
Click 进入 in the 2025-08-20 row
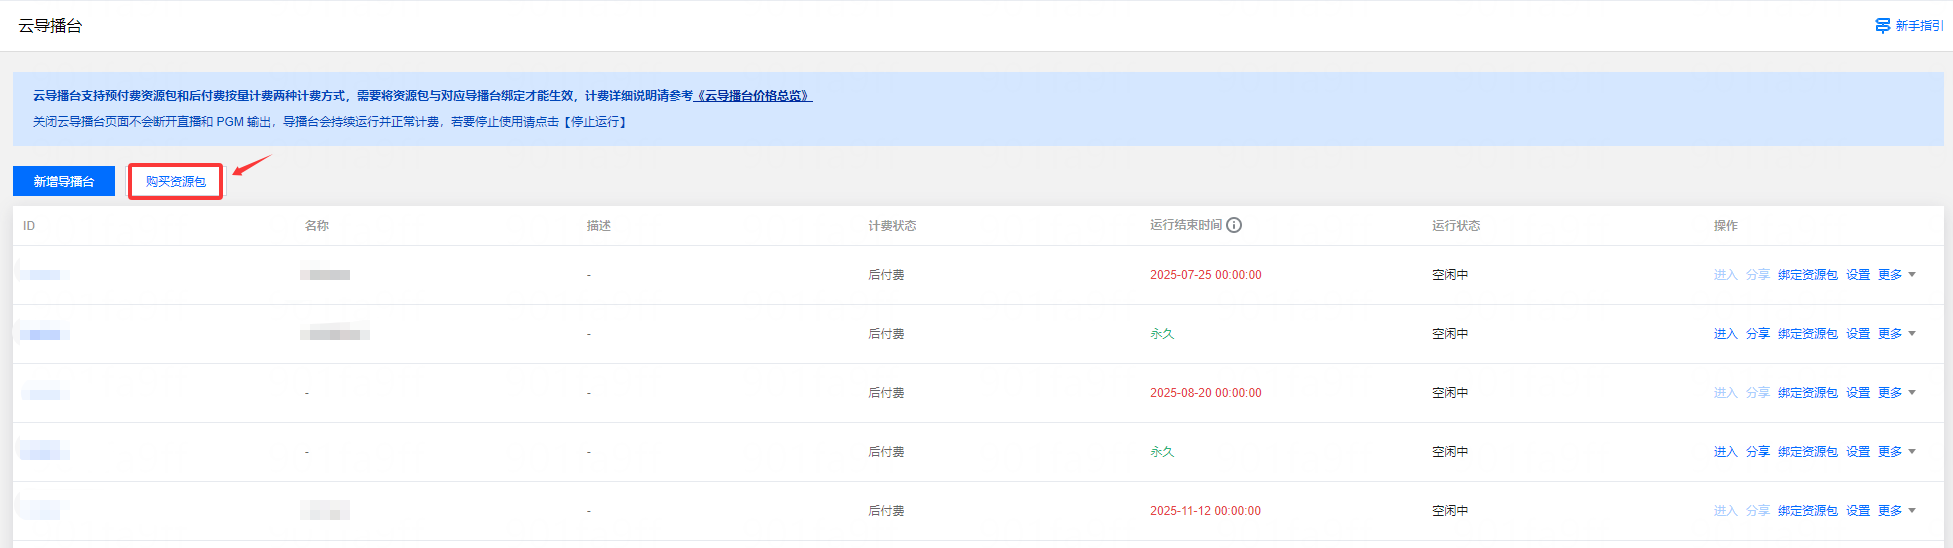pos(1726,393)
